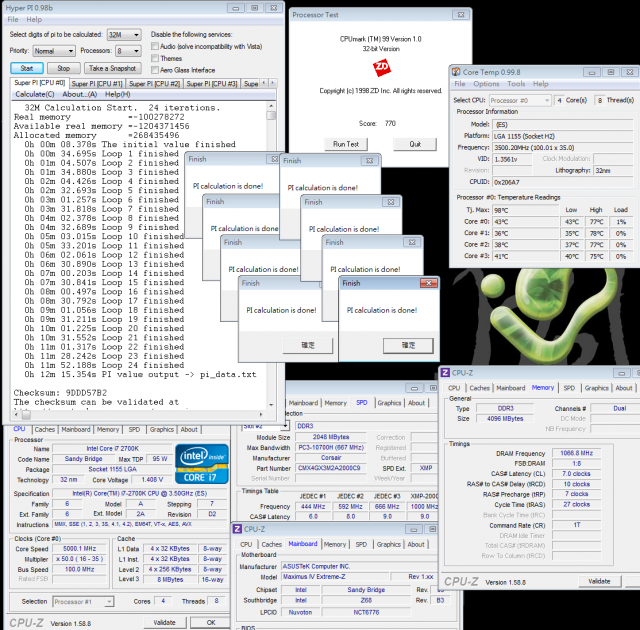Open Core Temp File menu

pyautogui.click(x=460, y=84)
